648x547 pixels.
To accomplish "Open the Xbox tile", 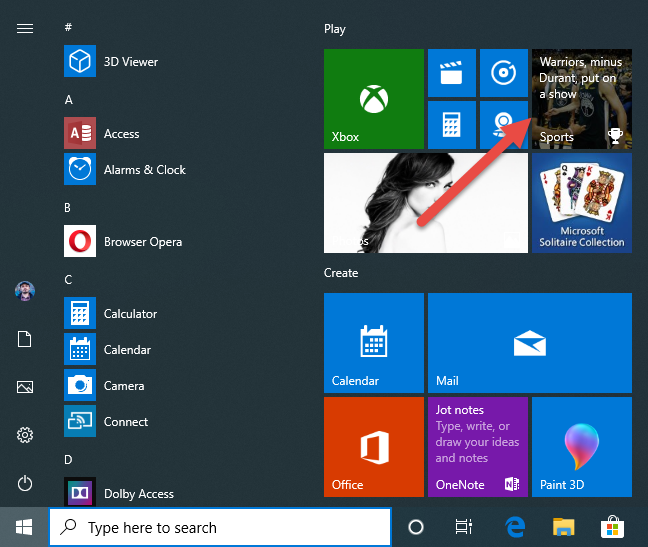I will coord(374,99).
